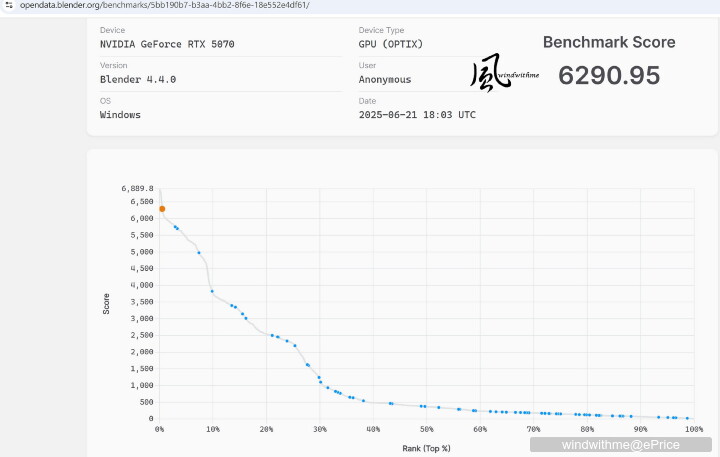Click the device type value GPU (OPTIX)
Screen dimensions: 720x457
391,44
